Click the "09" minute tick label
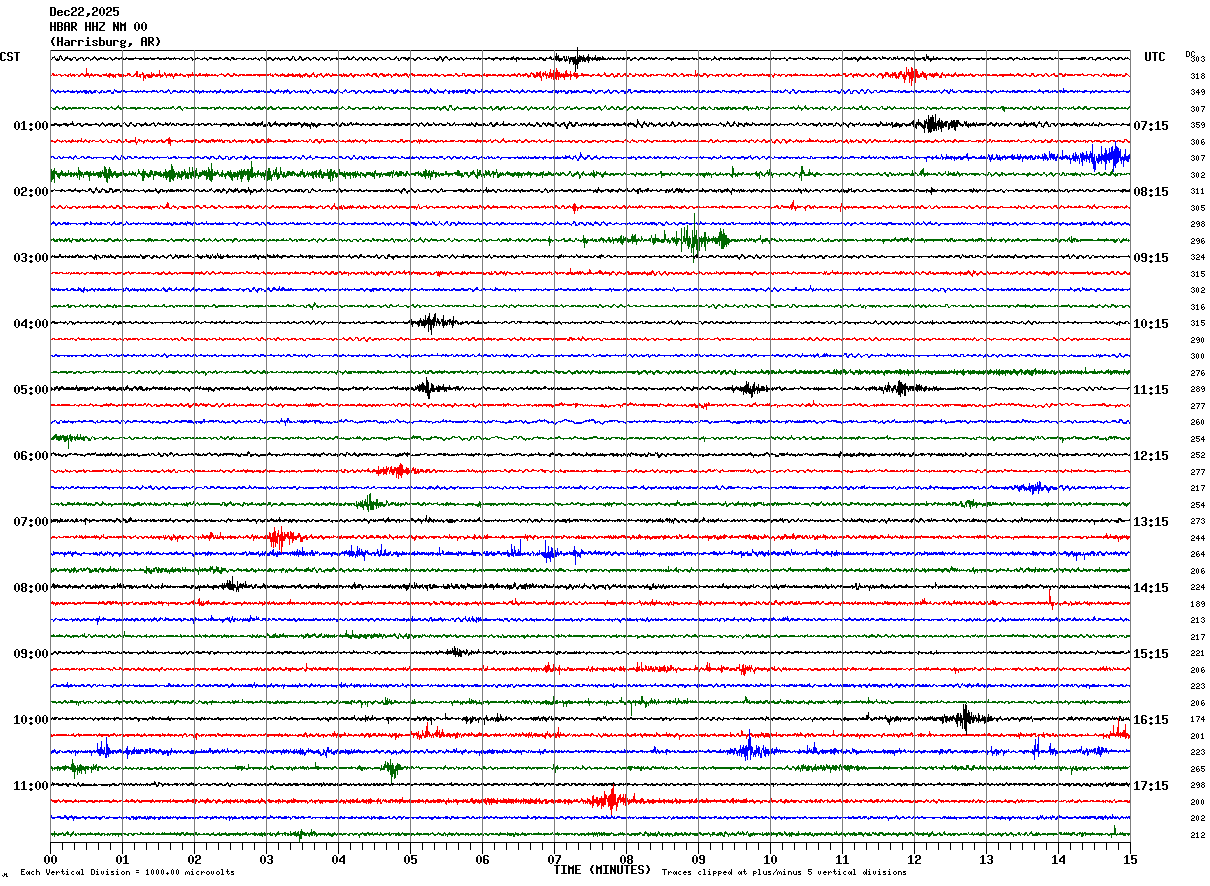 tap(698, 859)
